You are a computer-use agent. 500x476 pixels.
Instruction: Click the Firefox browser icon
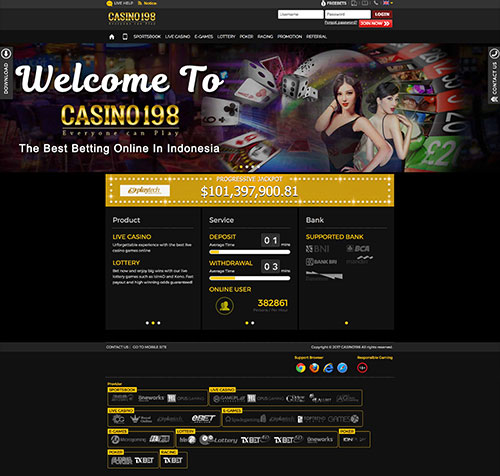click(314, 368)
